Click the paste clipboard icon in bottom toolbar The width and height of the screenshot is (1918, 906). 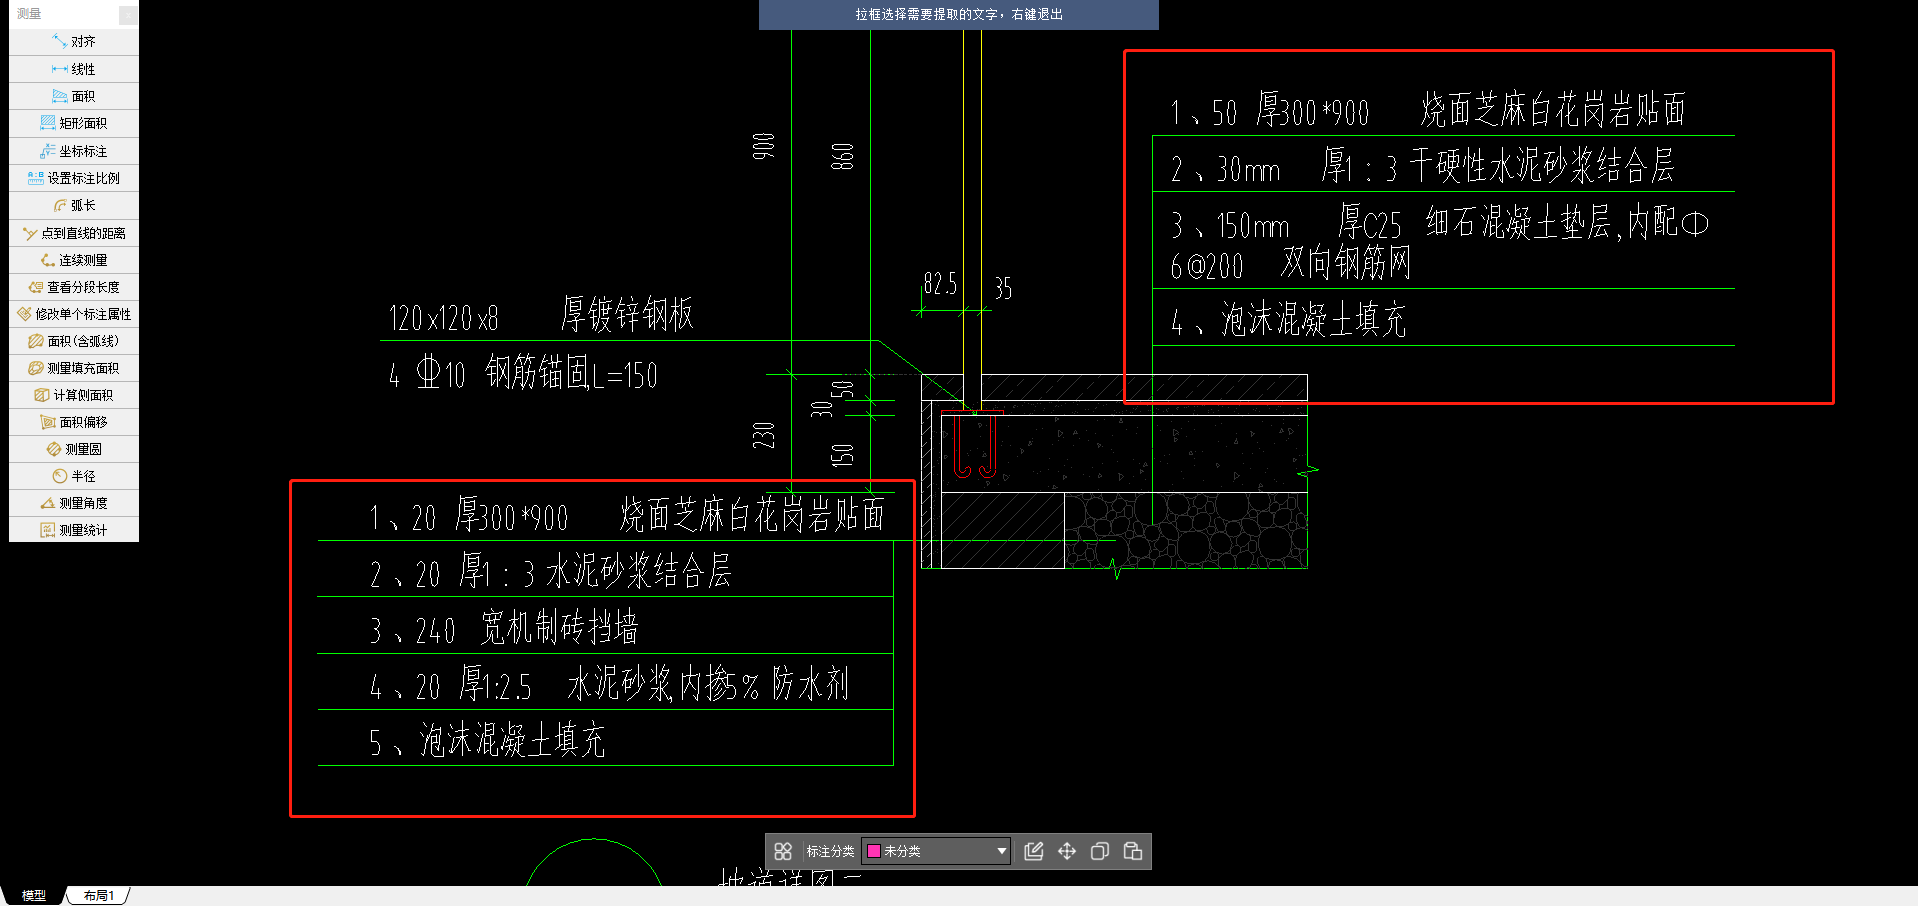[x=1133, y=851]
